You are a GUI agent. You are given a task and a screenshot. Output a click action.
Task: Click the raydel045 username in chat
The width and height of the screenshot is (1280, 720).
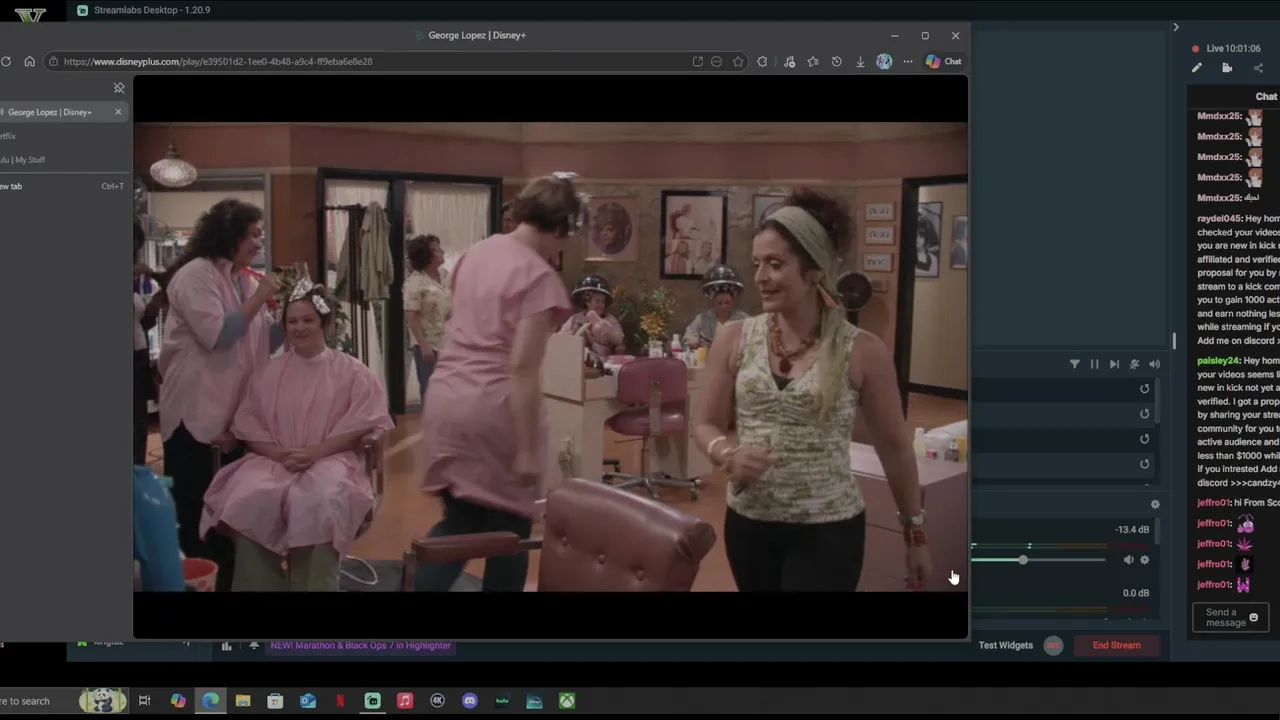point(1219,218)
